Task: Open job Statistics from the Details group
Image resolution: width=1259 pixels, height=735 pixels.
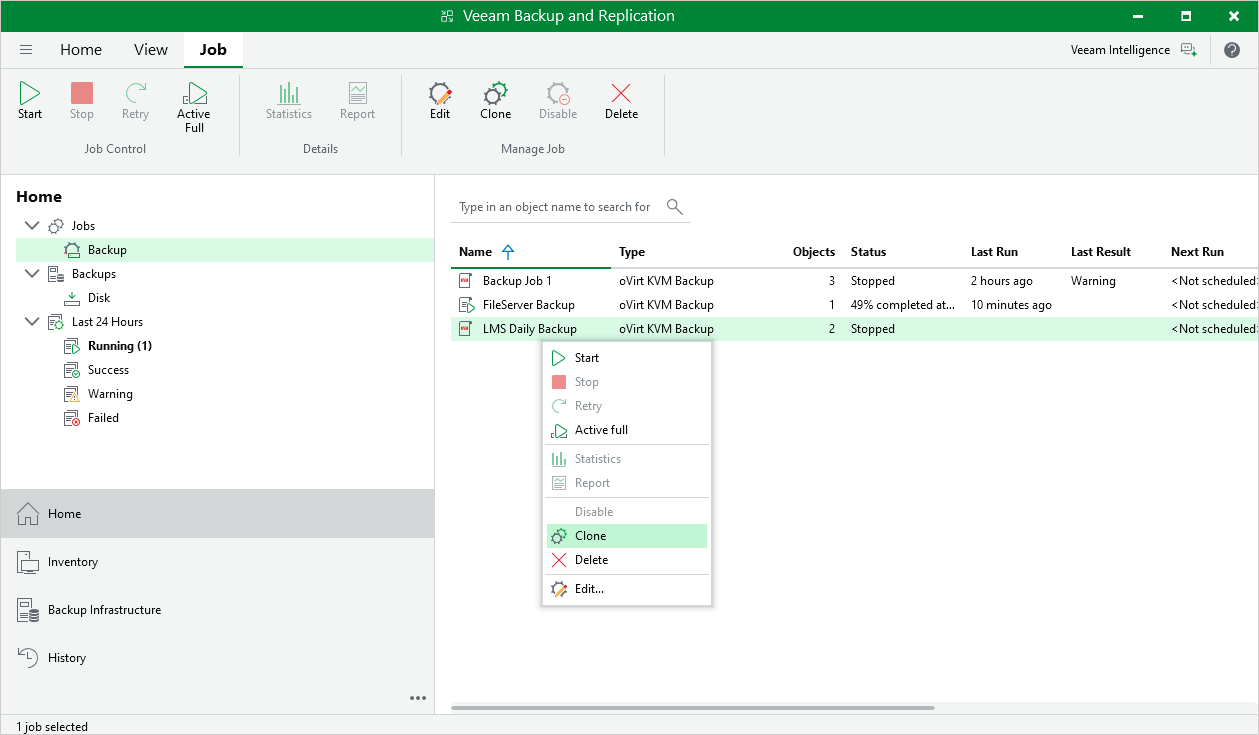Action: tap(288, 100)
